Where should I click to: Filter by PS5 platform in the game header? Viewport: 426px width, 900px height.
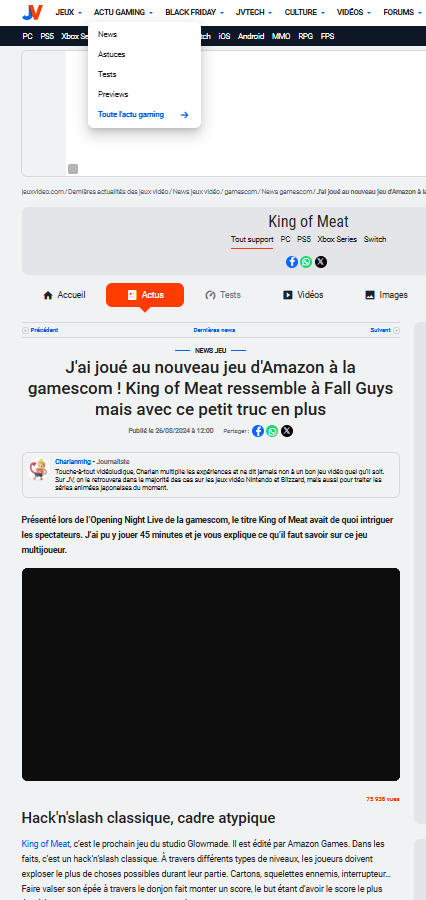pos(304,239)
